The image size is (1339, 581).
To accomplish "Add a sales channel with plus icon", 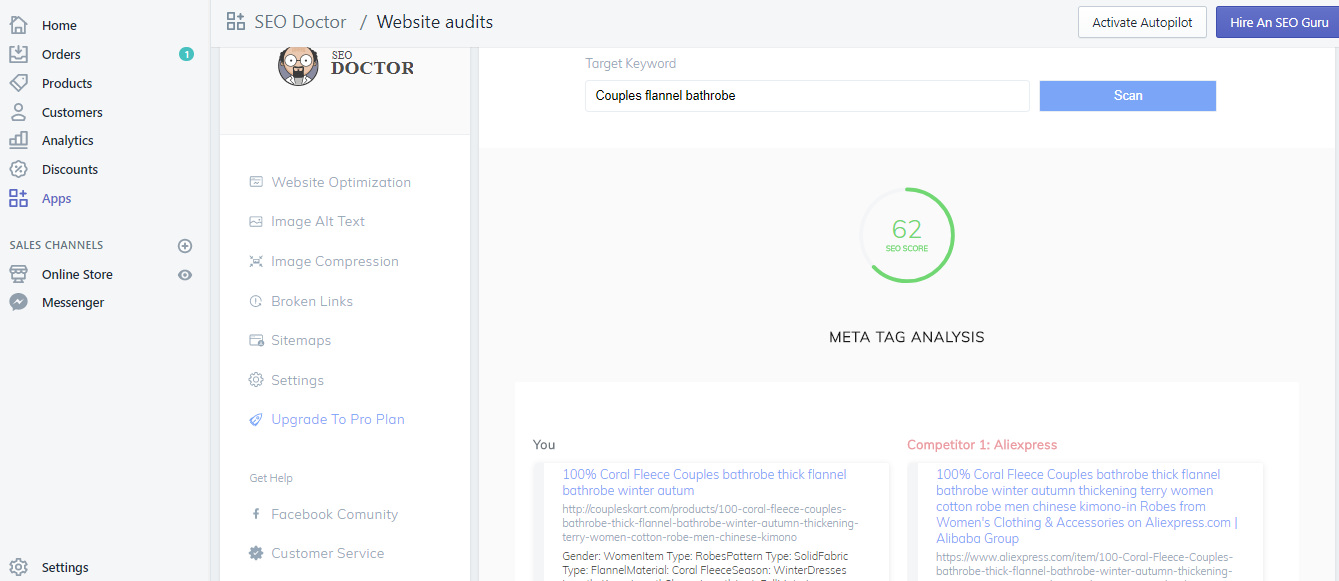I will coord(185,245).
